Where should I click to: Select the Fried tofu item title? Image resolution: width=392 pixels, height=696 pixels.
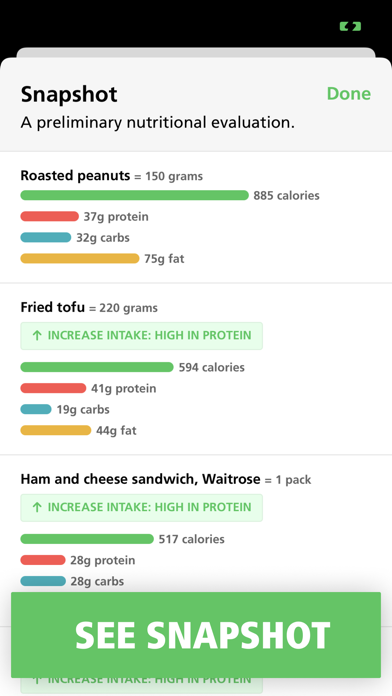coord(52,307)
